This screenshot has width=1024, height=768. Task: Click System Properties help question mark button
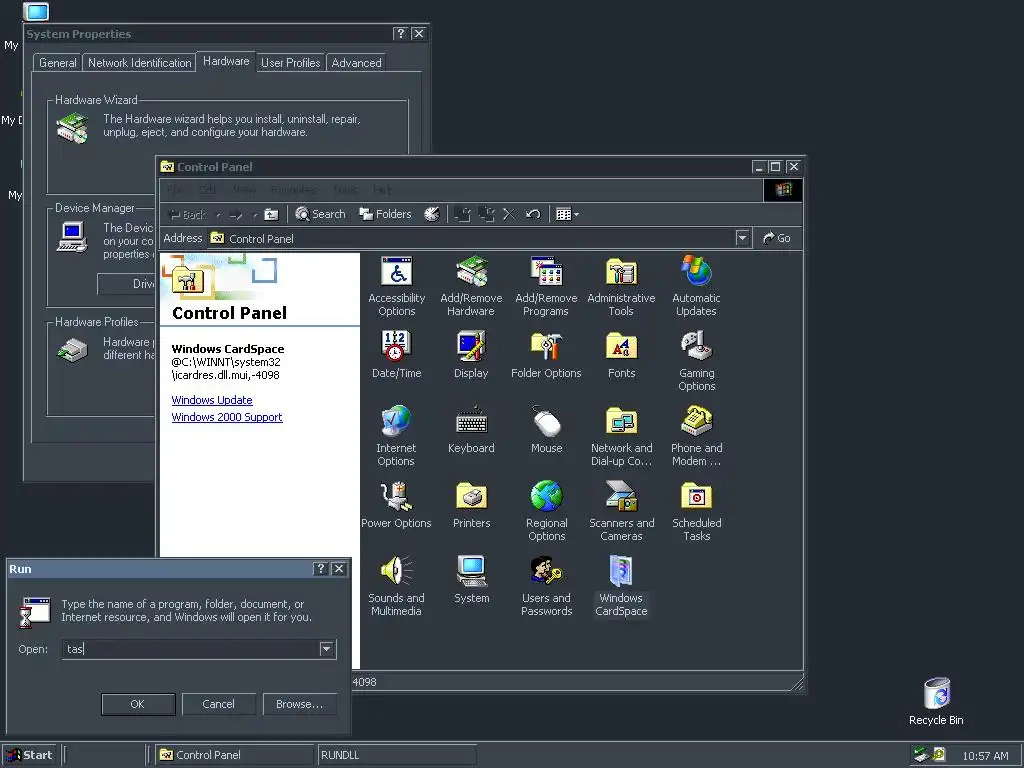[x=400, y=33]
